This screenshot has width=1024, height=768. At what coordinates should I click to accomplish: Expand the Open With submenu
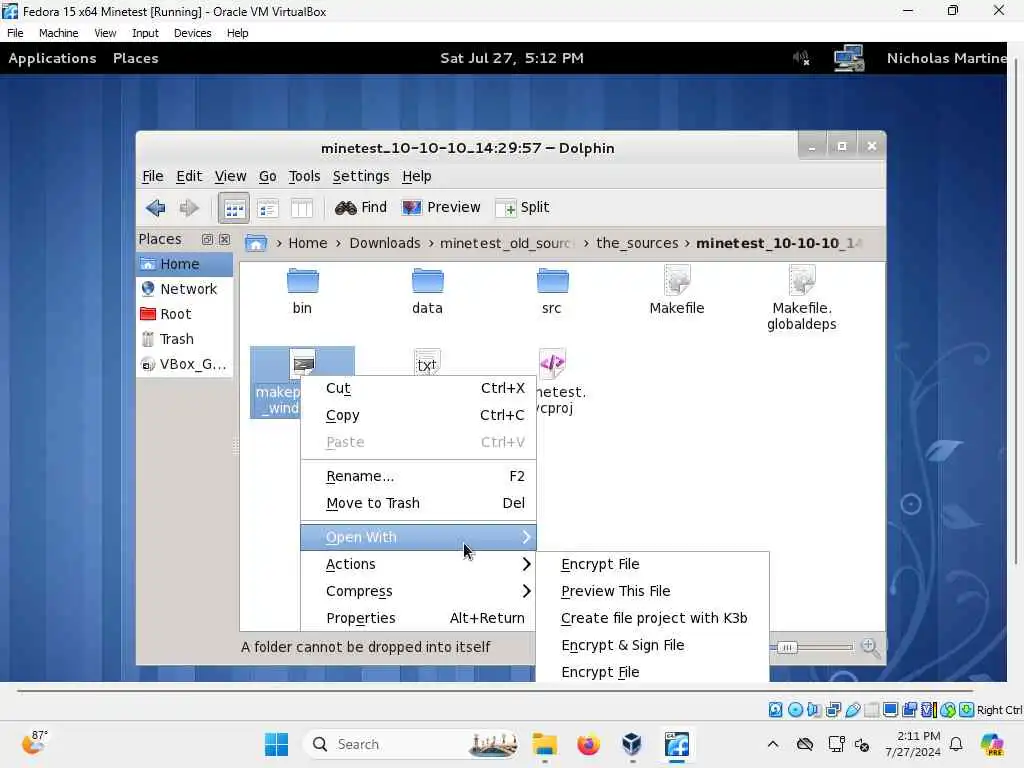click(x=418, y=537)
